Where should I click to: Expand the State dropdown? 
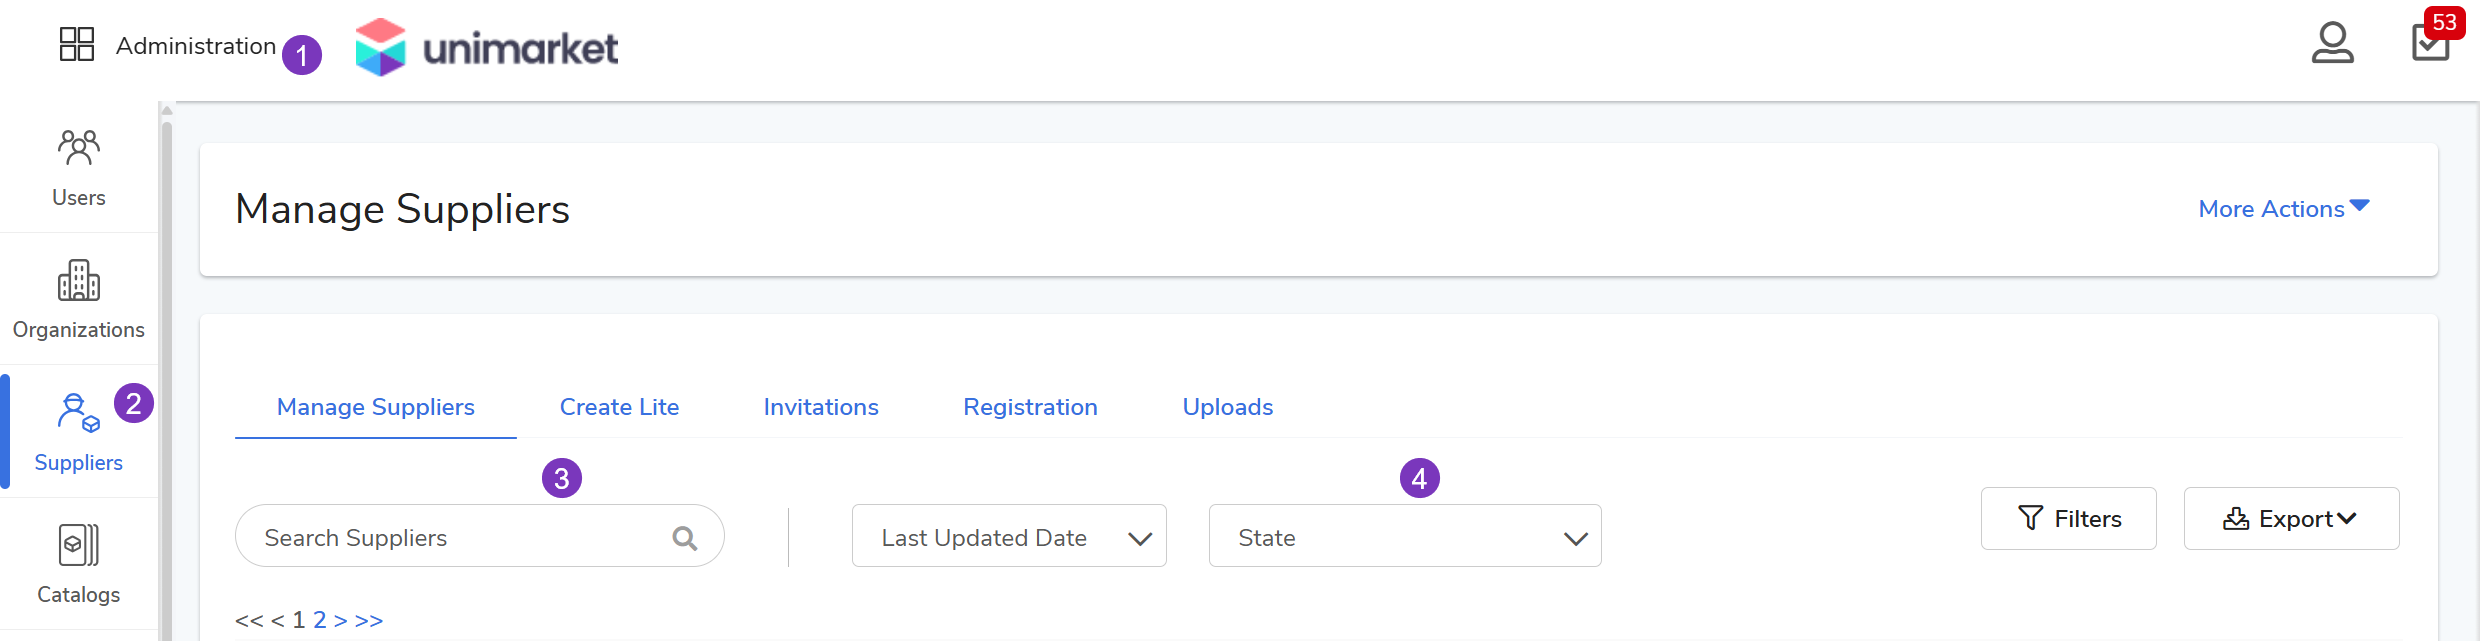[1404, 537]
